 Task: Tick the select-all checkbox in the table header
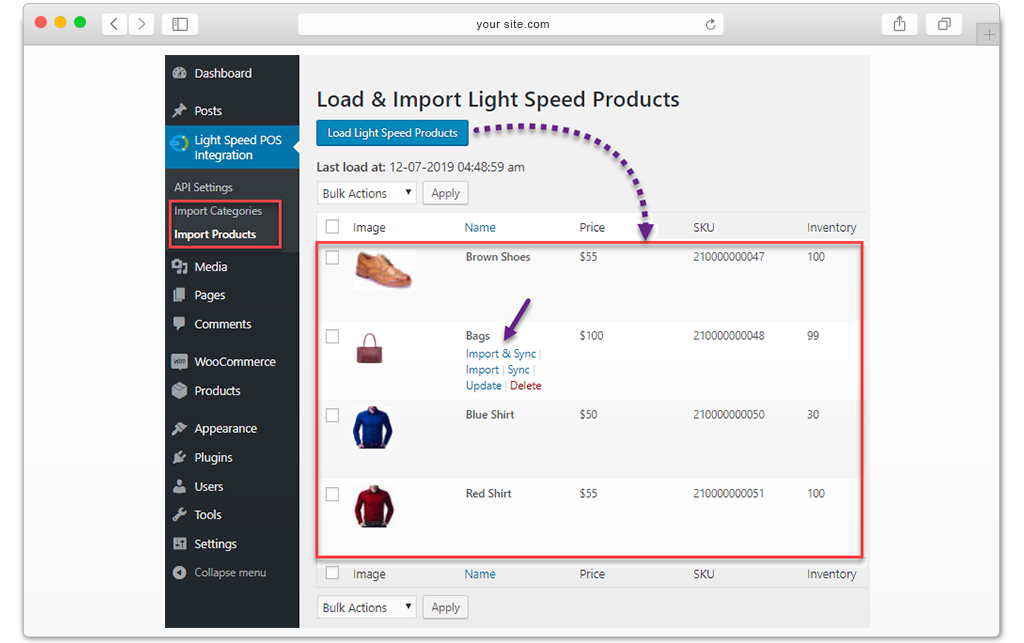(x=332, y=227)
